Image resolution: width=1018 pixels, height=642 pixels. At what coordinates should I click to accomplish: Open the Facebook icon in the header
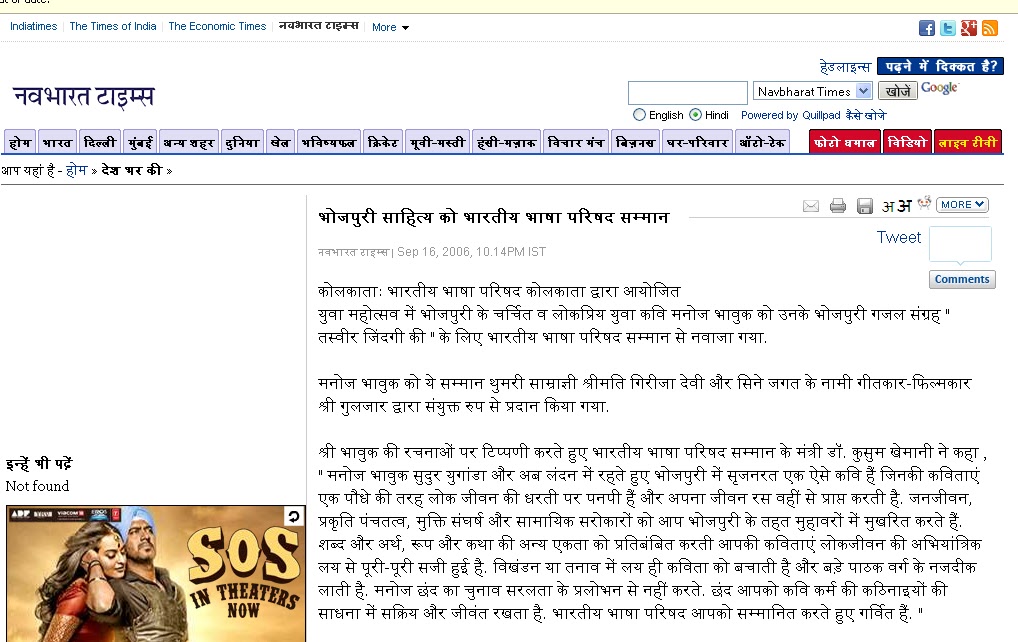926,28
